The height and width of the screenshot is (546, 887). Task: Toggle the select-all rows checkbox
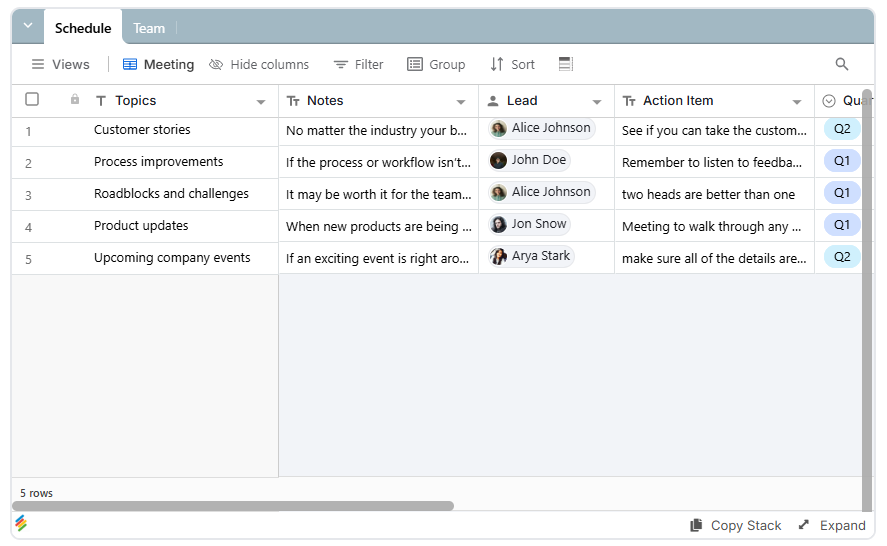click(32, 100)
